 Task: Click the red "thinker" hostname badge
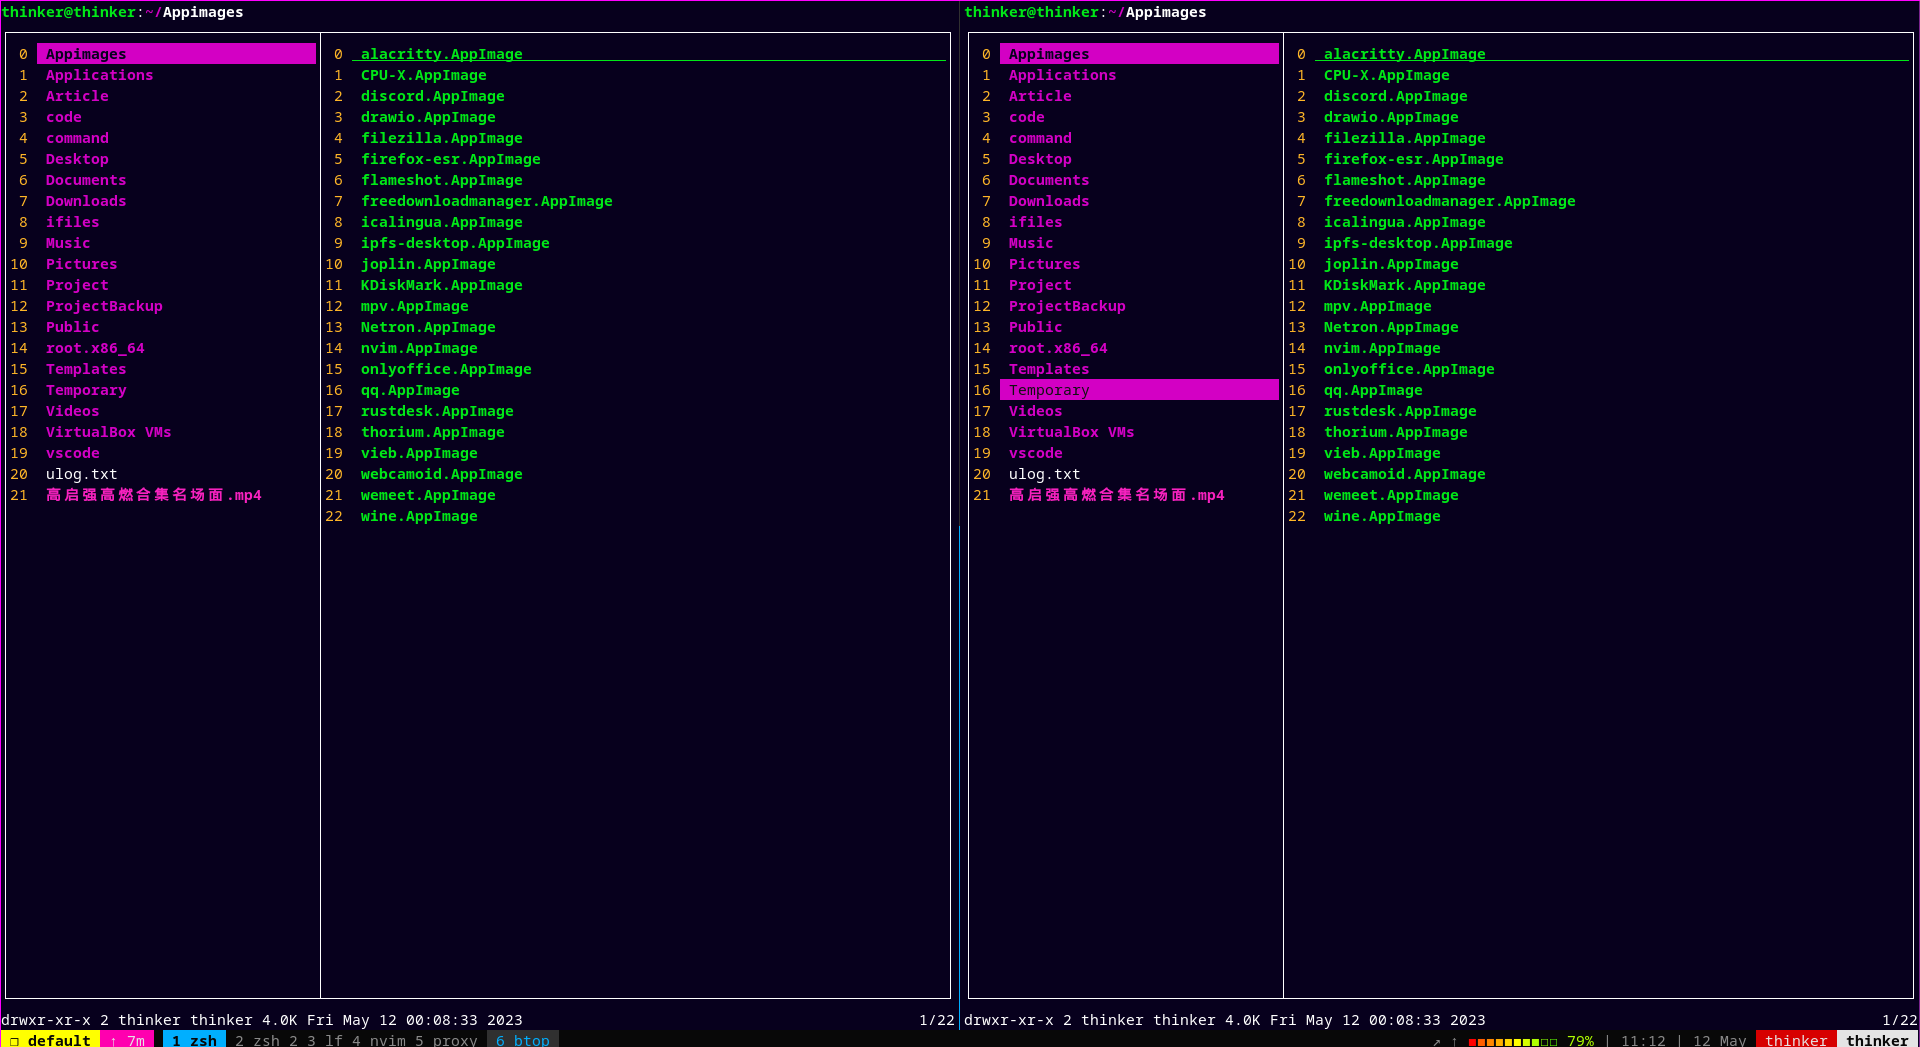coord(1795,1040)
